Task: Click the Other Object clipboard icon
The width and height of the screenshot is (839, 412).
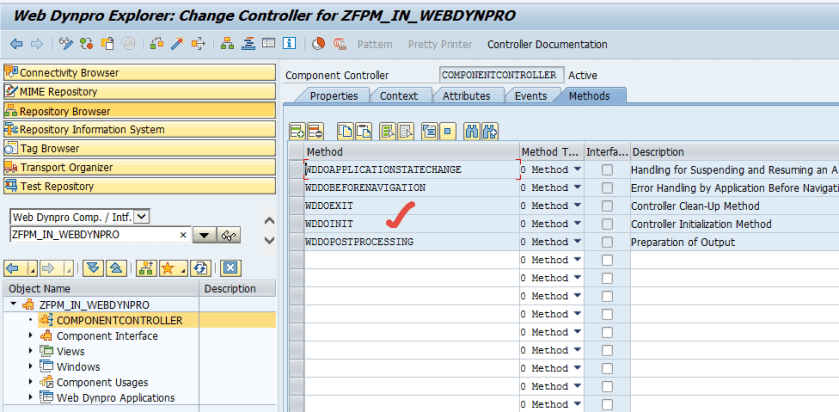Action: point(108,44)
